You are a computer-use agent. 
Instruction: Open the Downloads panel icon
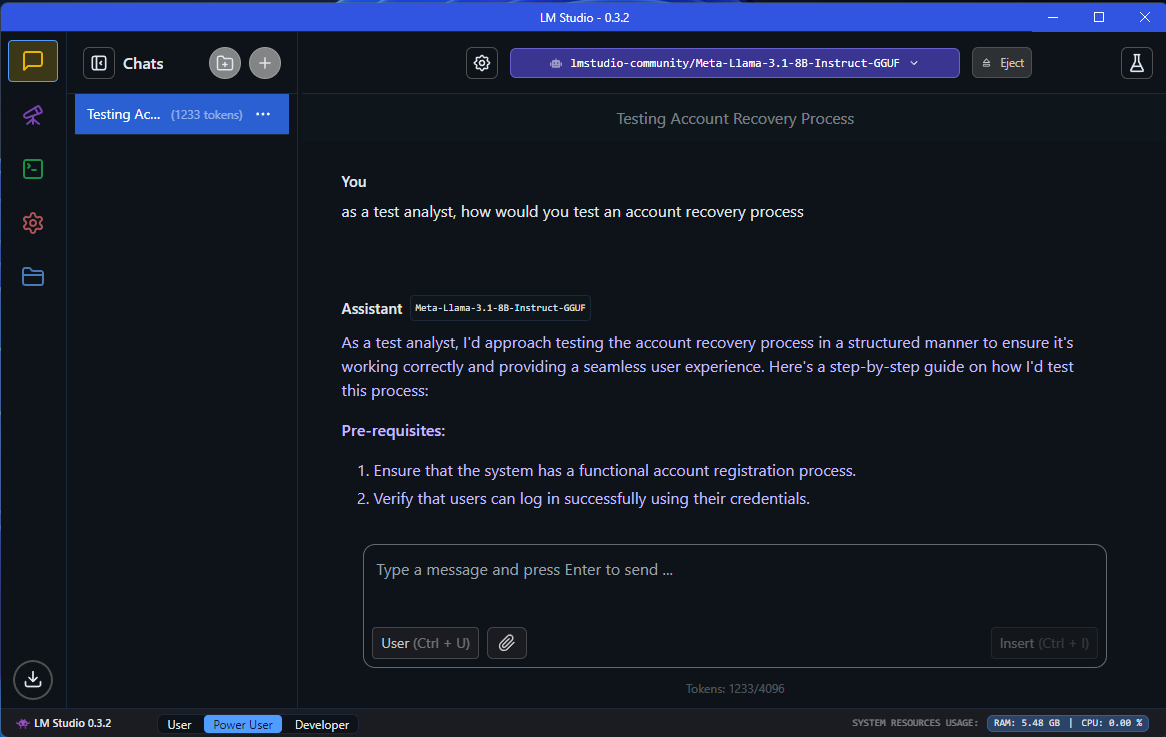(33, 680)
